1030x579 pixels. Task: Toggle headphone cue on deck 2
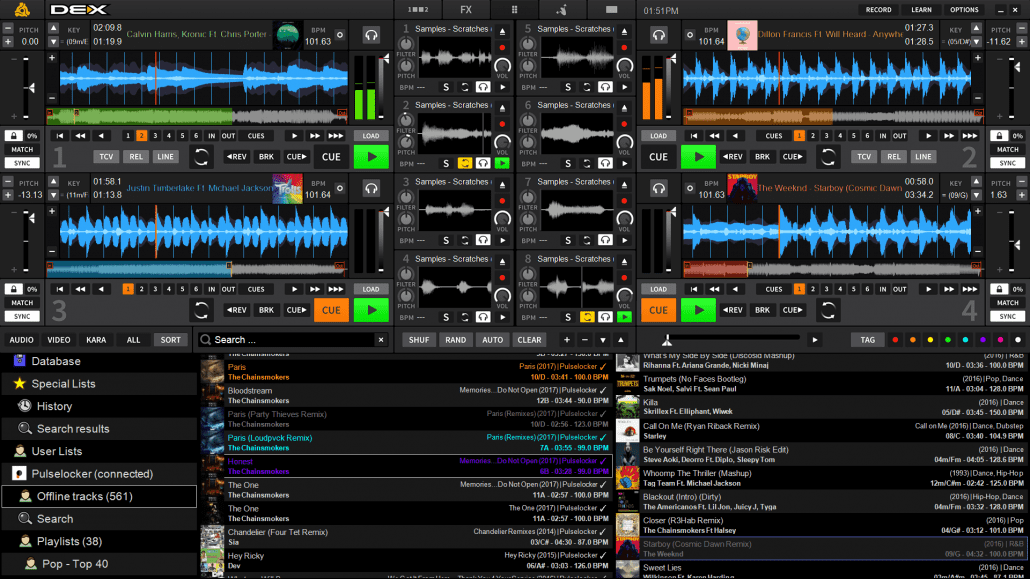(658, 35)
